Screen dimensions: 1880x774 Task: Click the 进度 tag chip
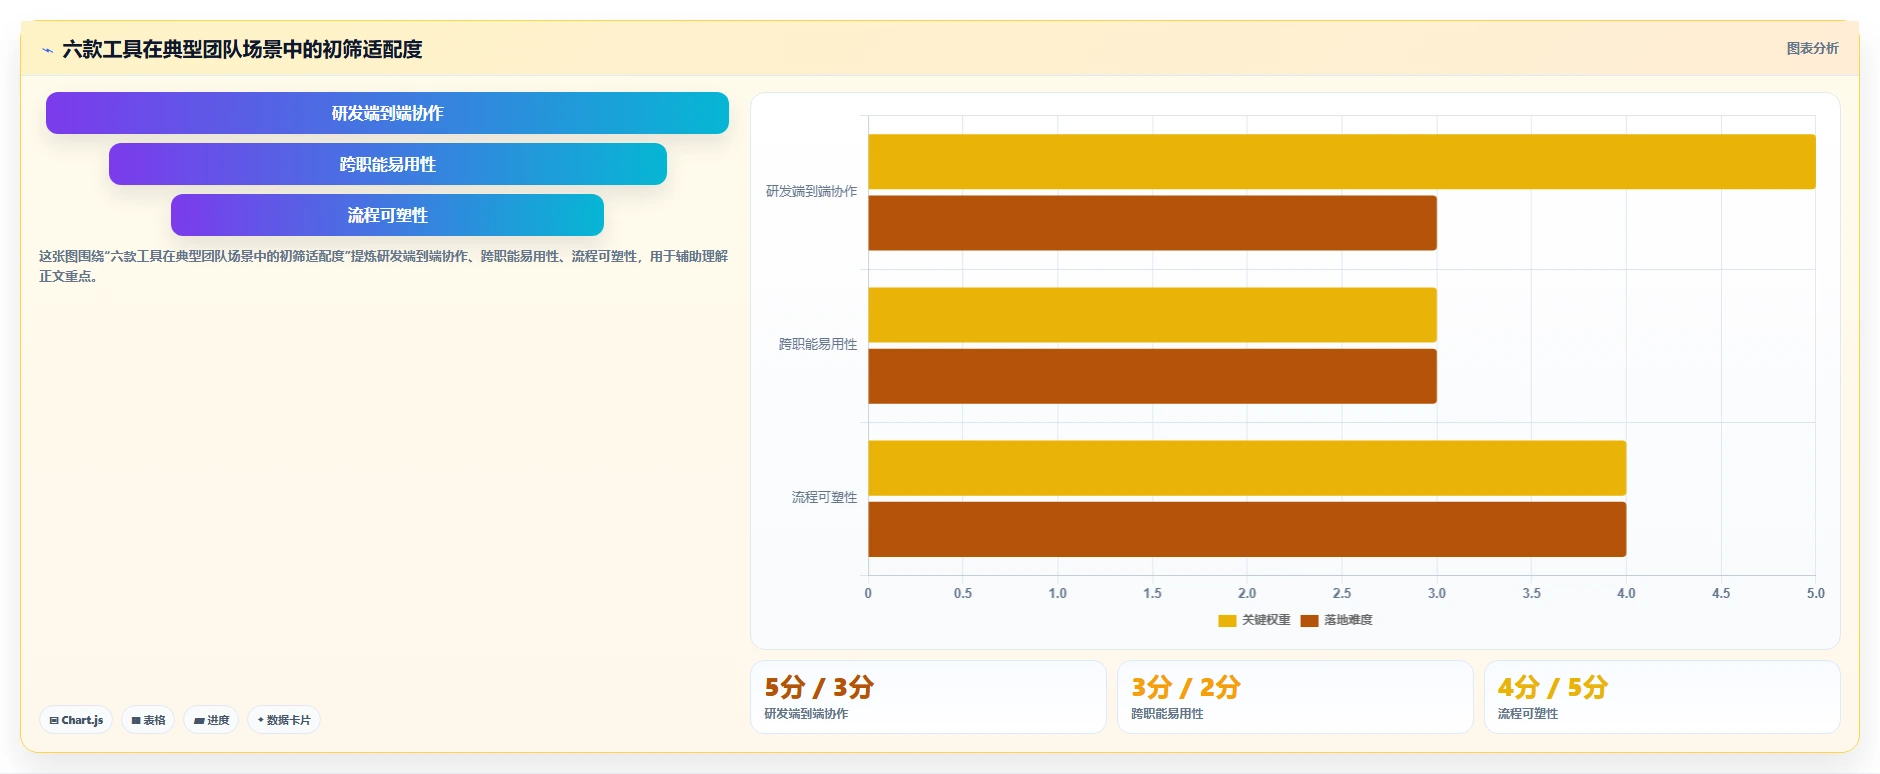click(x=211, y=720)
